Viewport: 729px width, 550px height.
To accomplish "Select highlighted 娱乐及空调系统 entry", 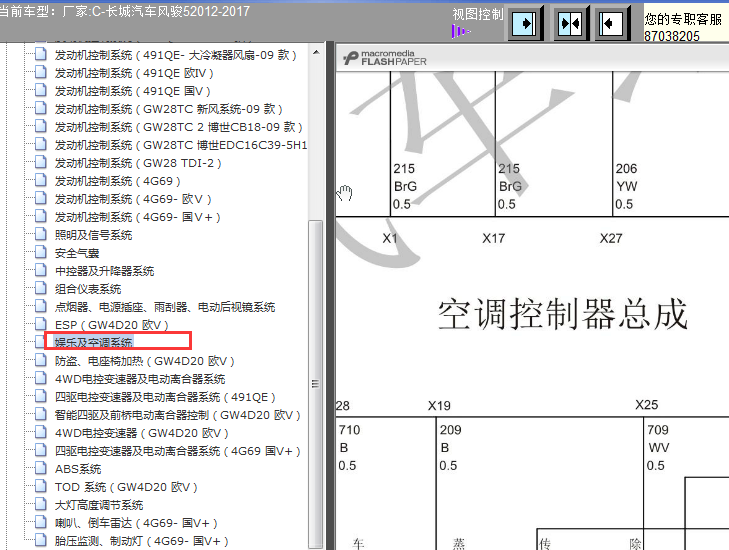I will [93, 343].
